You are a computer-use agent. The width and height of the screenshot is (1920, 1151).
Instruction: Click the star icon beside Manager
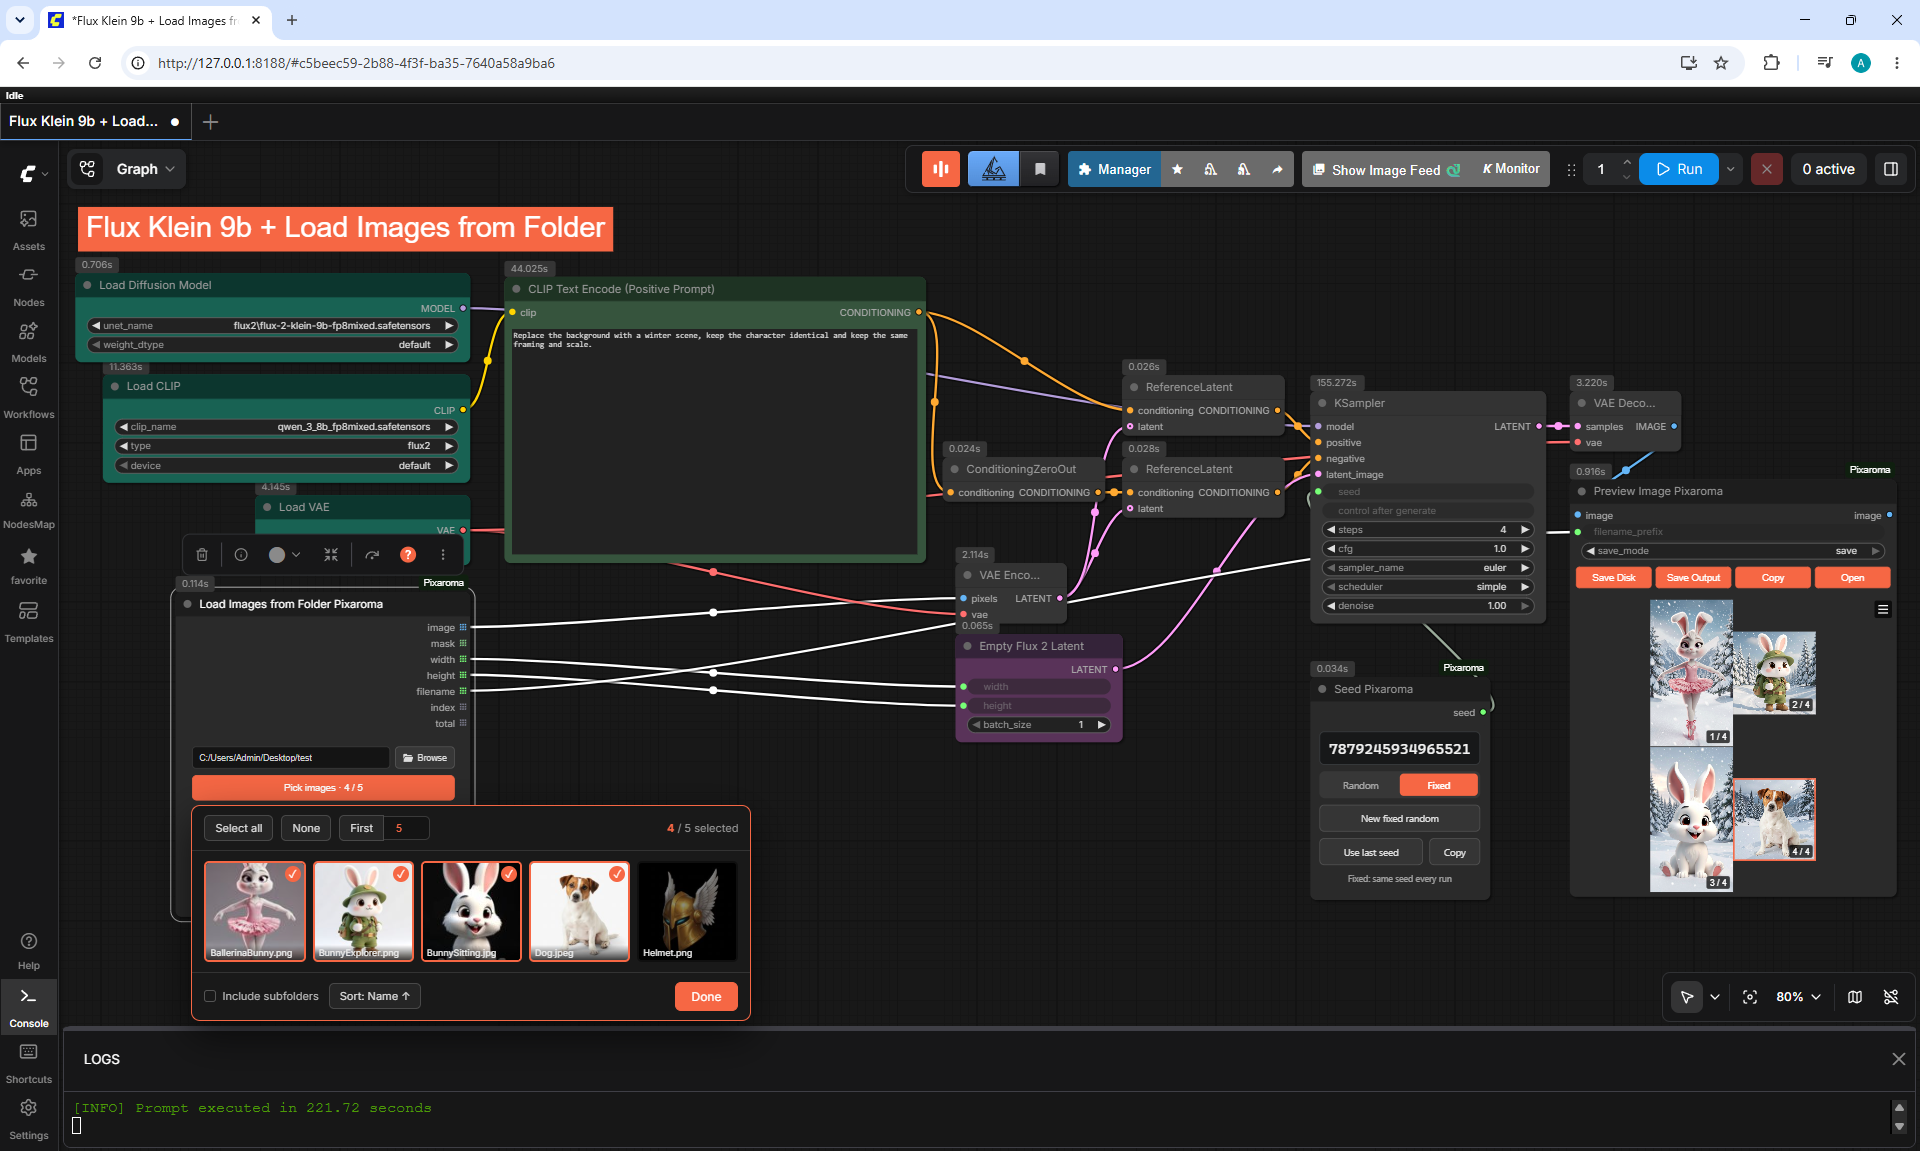coord(1177,169)
